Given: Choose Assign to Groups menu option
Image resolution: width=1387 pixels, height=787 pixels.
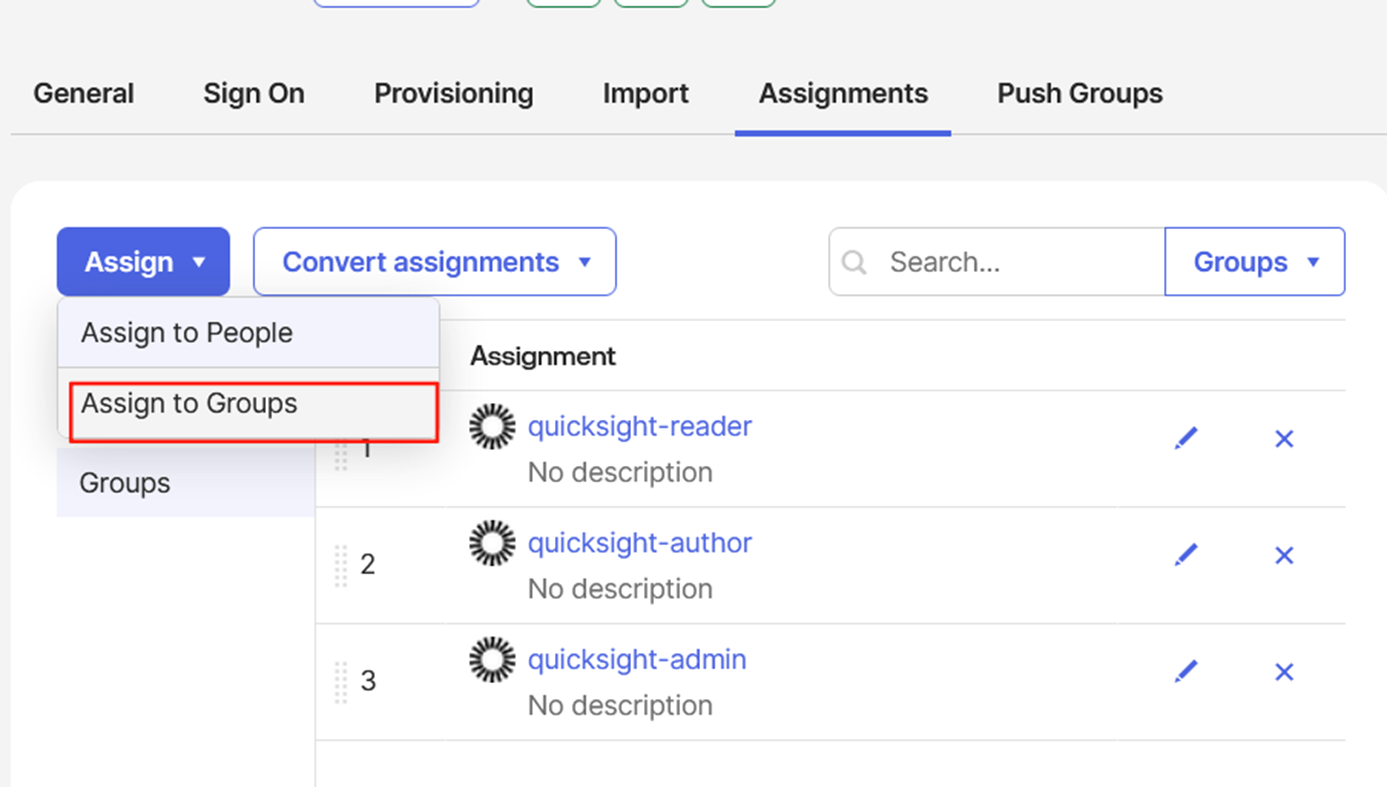Looking at the screenshot, I should pyautogui.click(x=189, y=404).
